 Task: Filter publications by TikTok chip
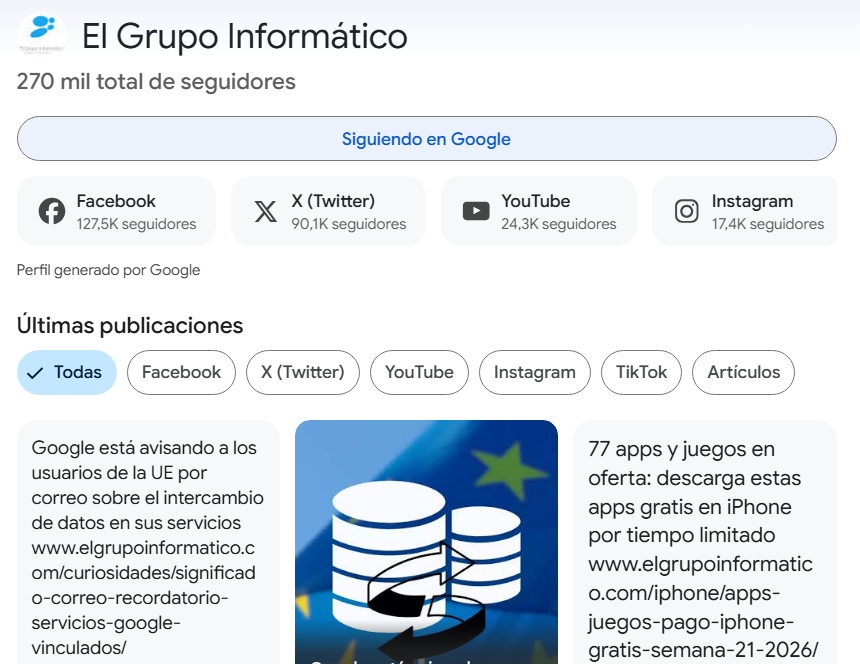click(x=641, y=372)
